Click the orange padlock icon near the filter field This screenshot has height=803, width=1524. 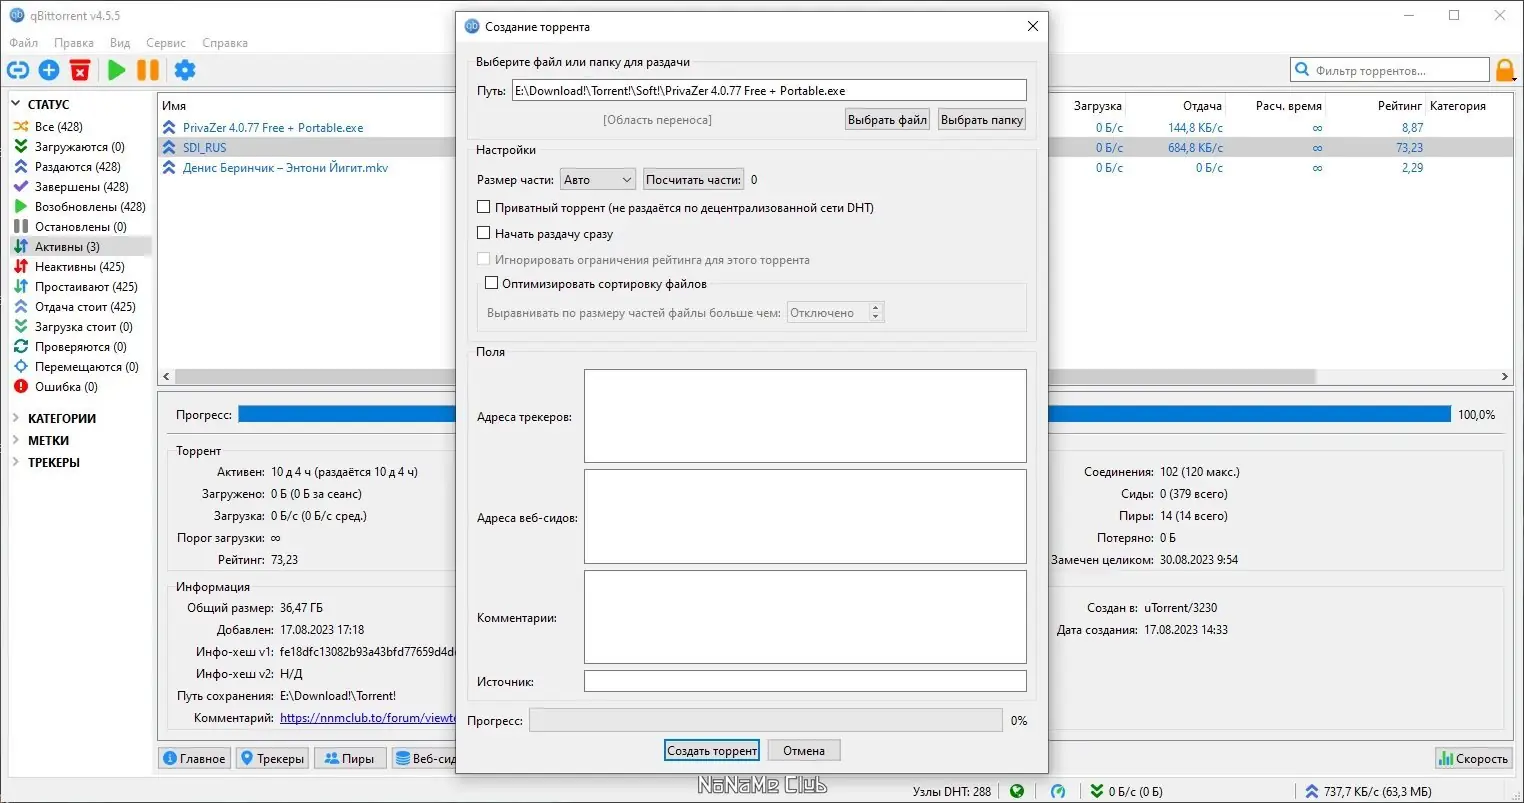tap(1506, 70)
